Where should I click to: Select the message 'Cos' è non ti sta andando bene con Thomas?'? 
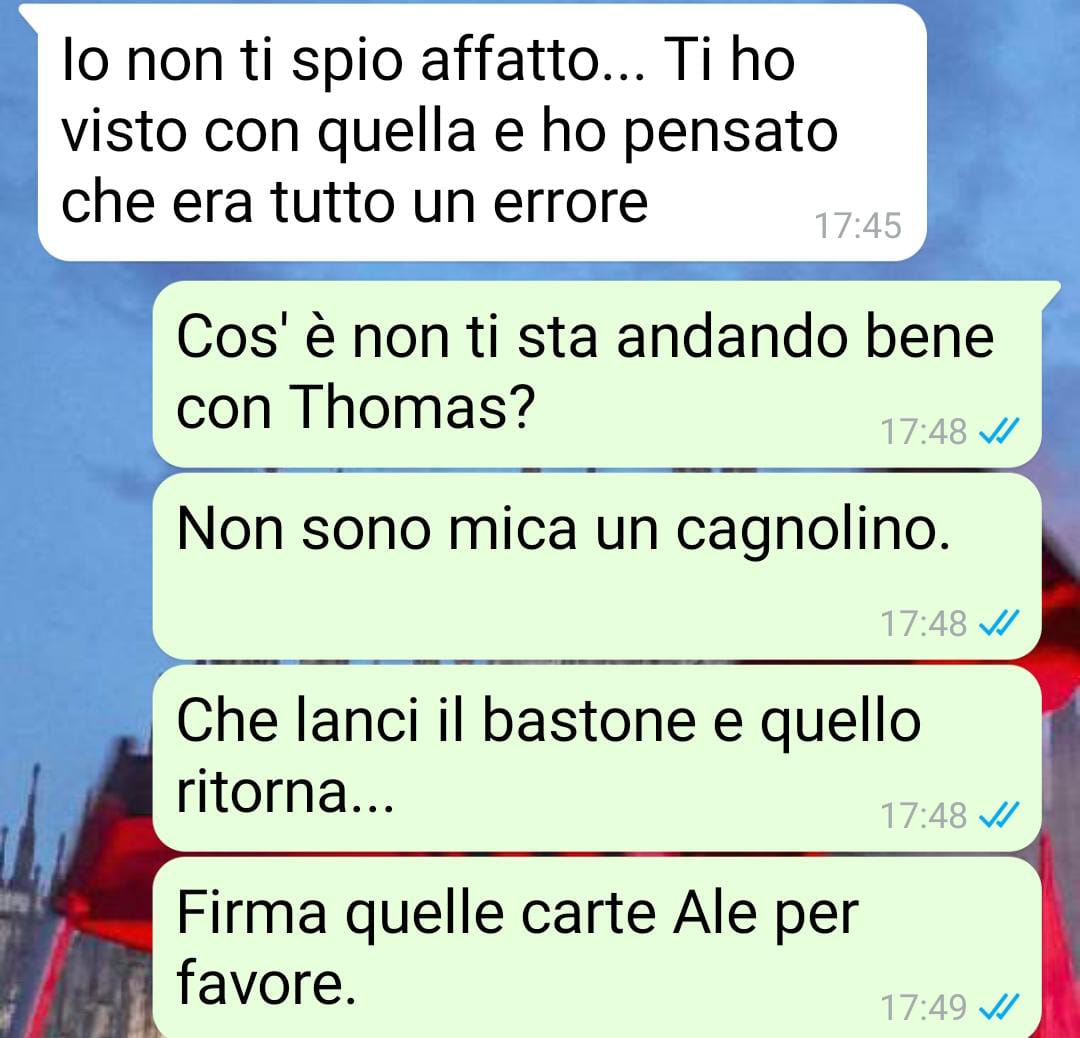[x=596, y=373]
